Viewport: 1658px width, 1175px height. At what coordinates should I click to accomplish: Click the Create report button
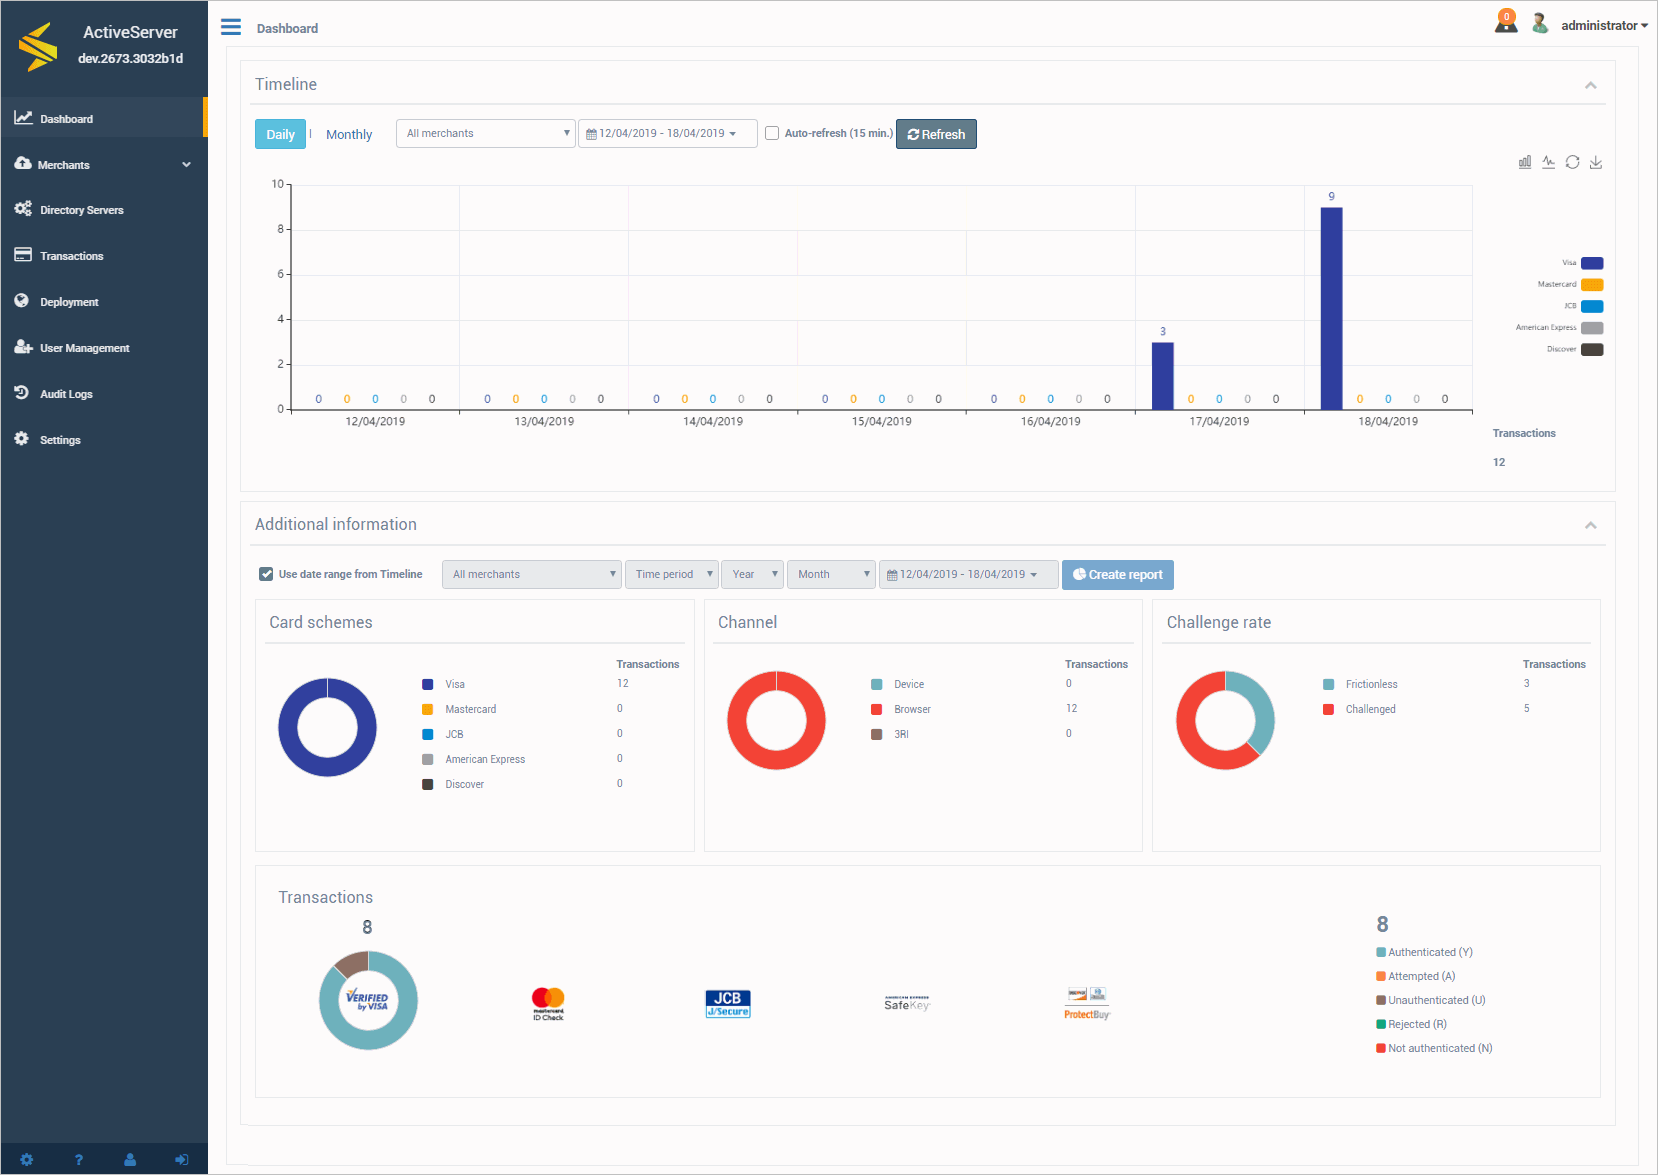[1117, 575]
